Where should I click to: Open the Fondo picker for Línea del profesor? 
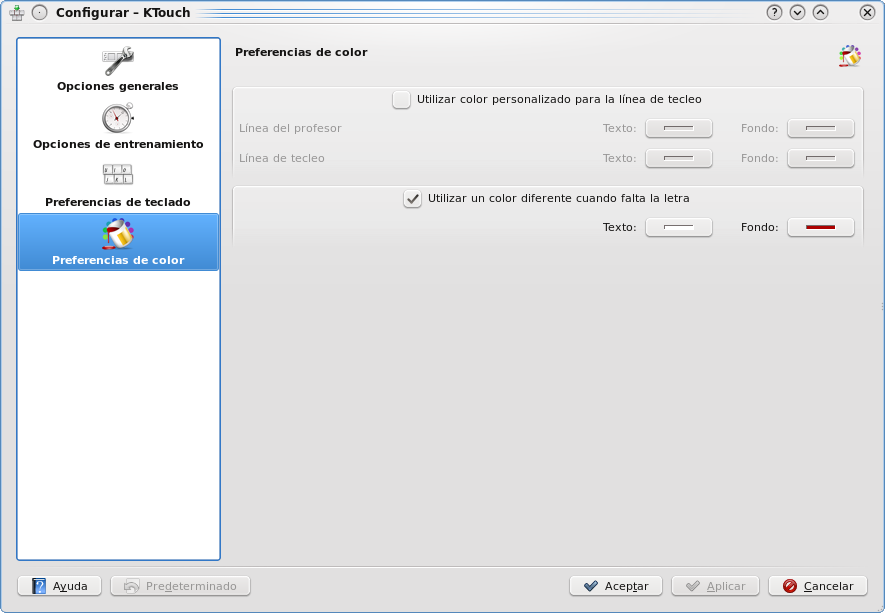[821, 128]
